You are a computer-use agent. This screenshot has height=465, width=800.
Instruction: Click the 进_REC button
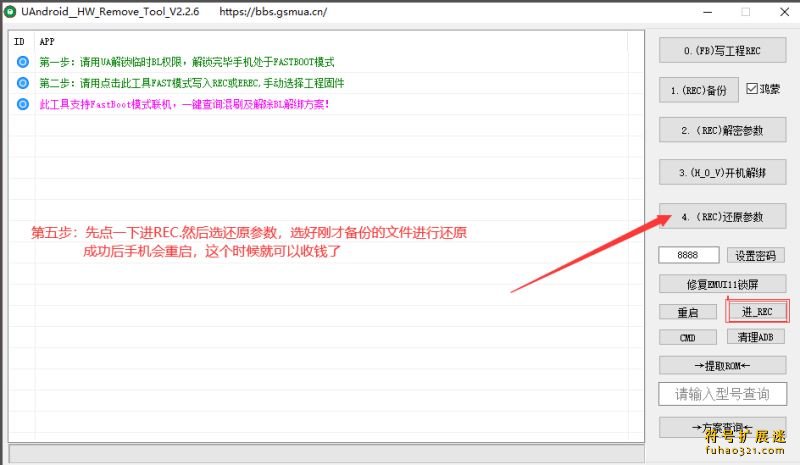(x=757, y=311)
